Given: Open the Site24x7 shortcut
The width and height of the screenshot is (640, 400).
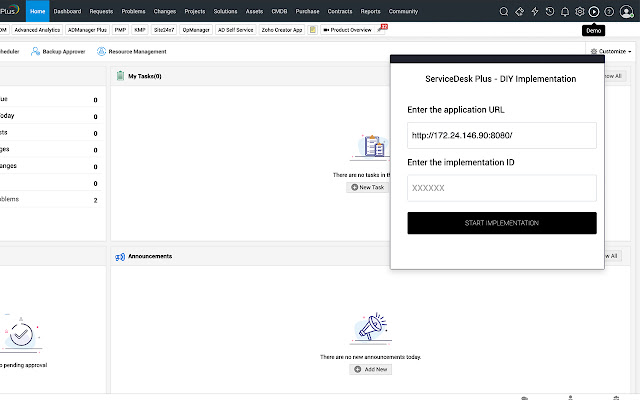Looking at the screenshot, I should point(164,30).
